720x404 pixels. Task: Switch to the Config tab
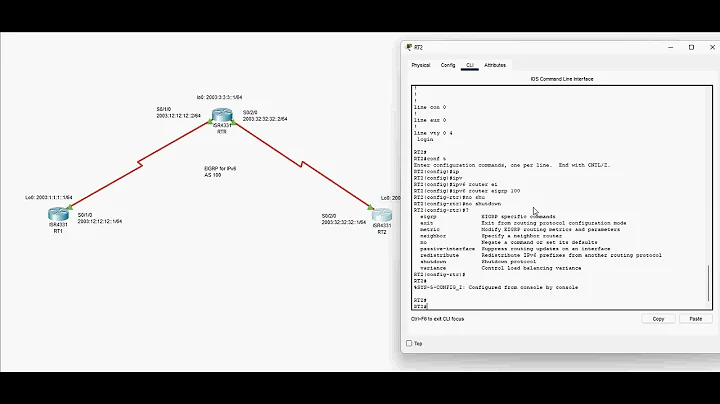click(448, 65)
